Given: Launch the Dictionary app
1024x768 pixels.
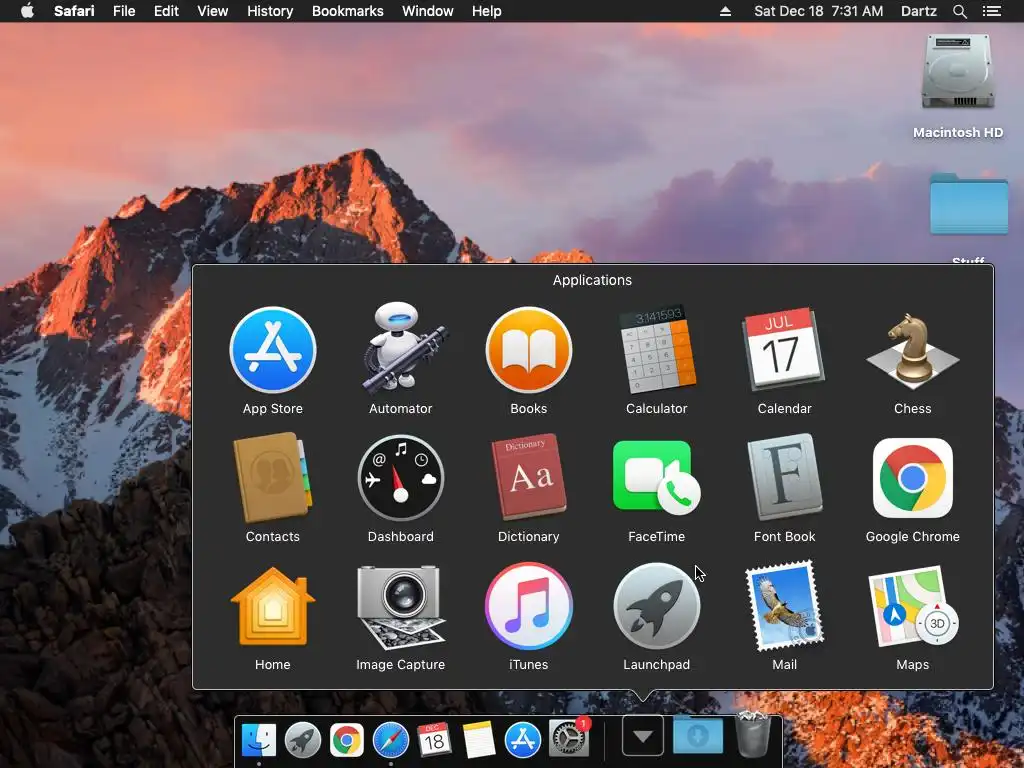Looking at the screenshot, I should (x=528, y=477).
